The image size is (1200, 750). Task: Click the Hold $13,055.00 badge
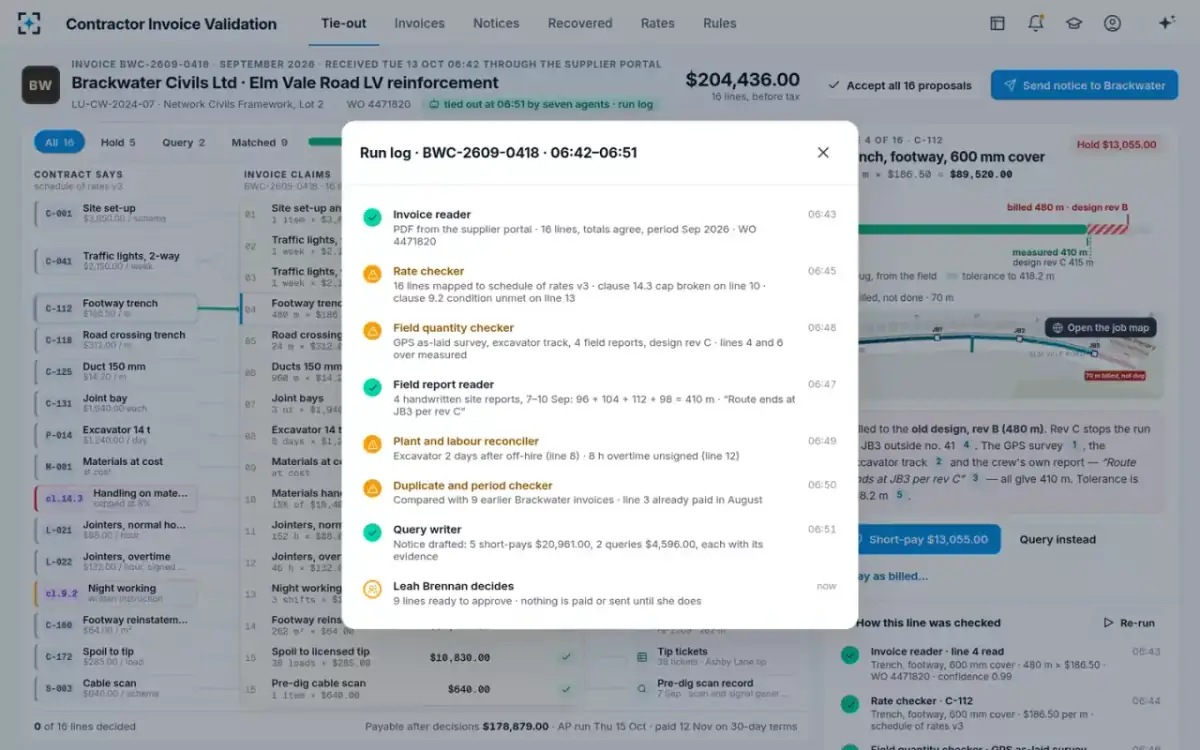click(1117, 145)
